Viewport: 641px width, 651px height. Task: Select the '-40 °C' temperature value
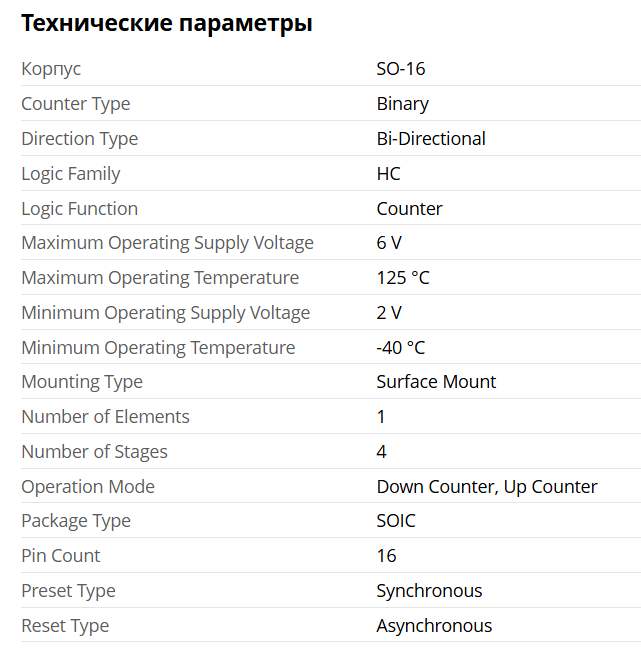point(401,348)
